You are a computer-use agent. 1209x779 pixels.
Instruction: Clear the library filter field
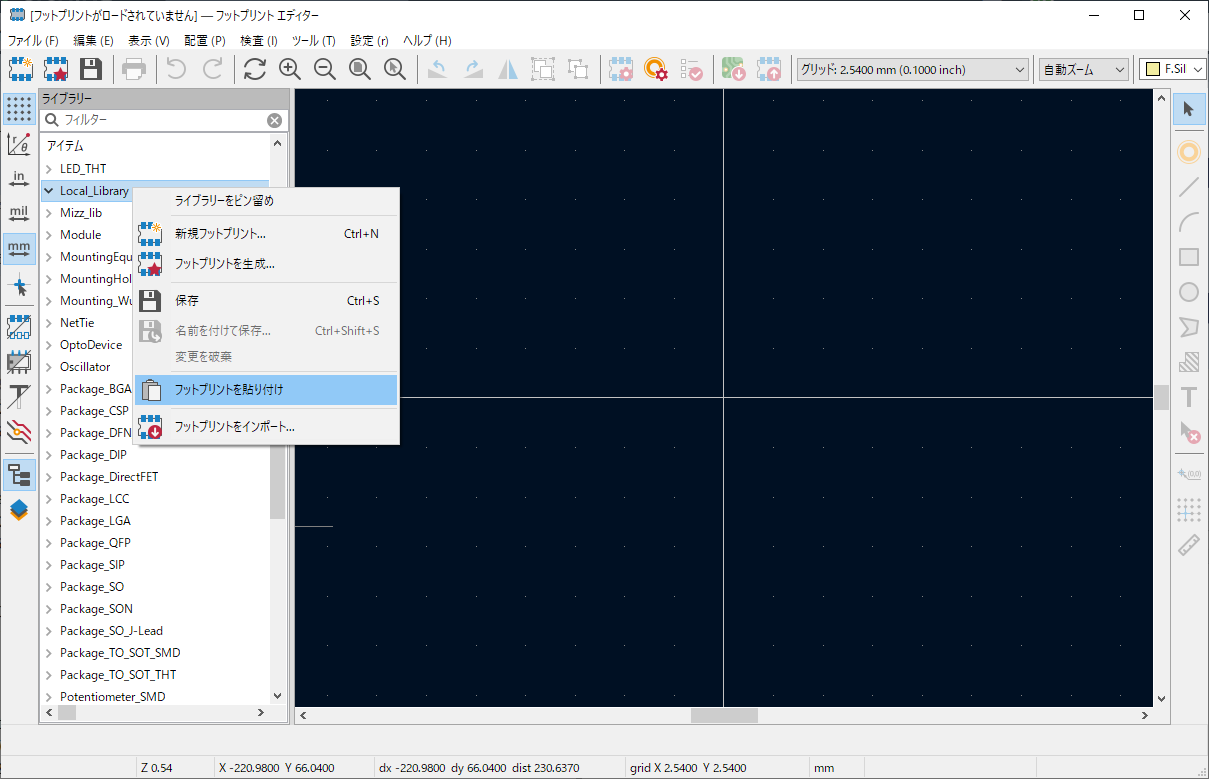click(x=274, y=120)
